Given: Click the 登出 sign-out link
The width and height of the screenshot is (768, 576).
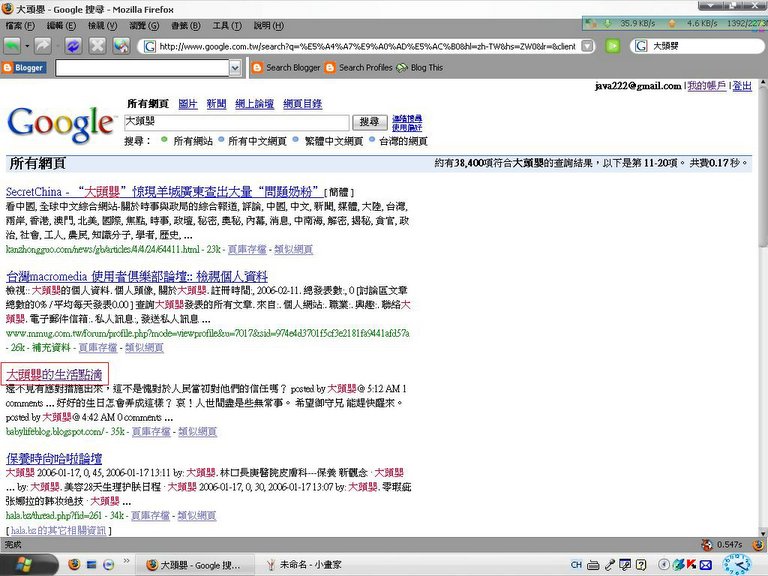Looking at the screenshot, I should [x=742, y=86].
